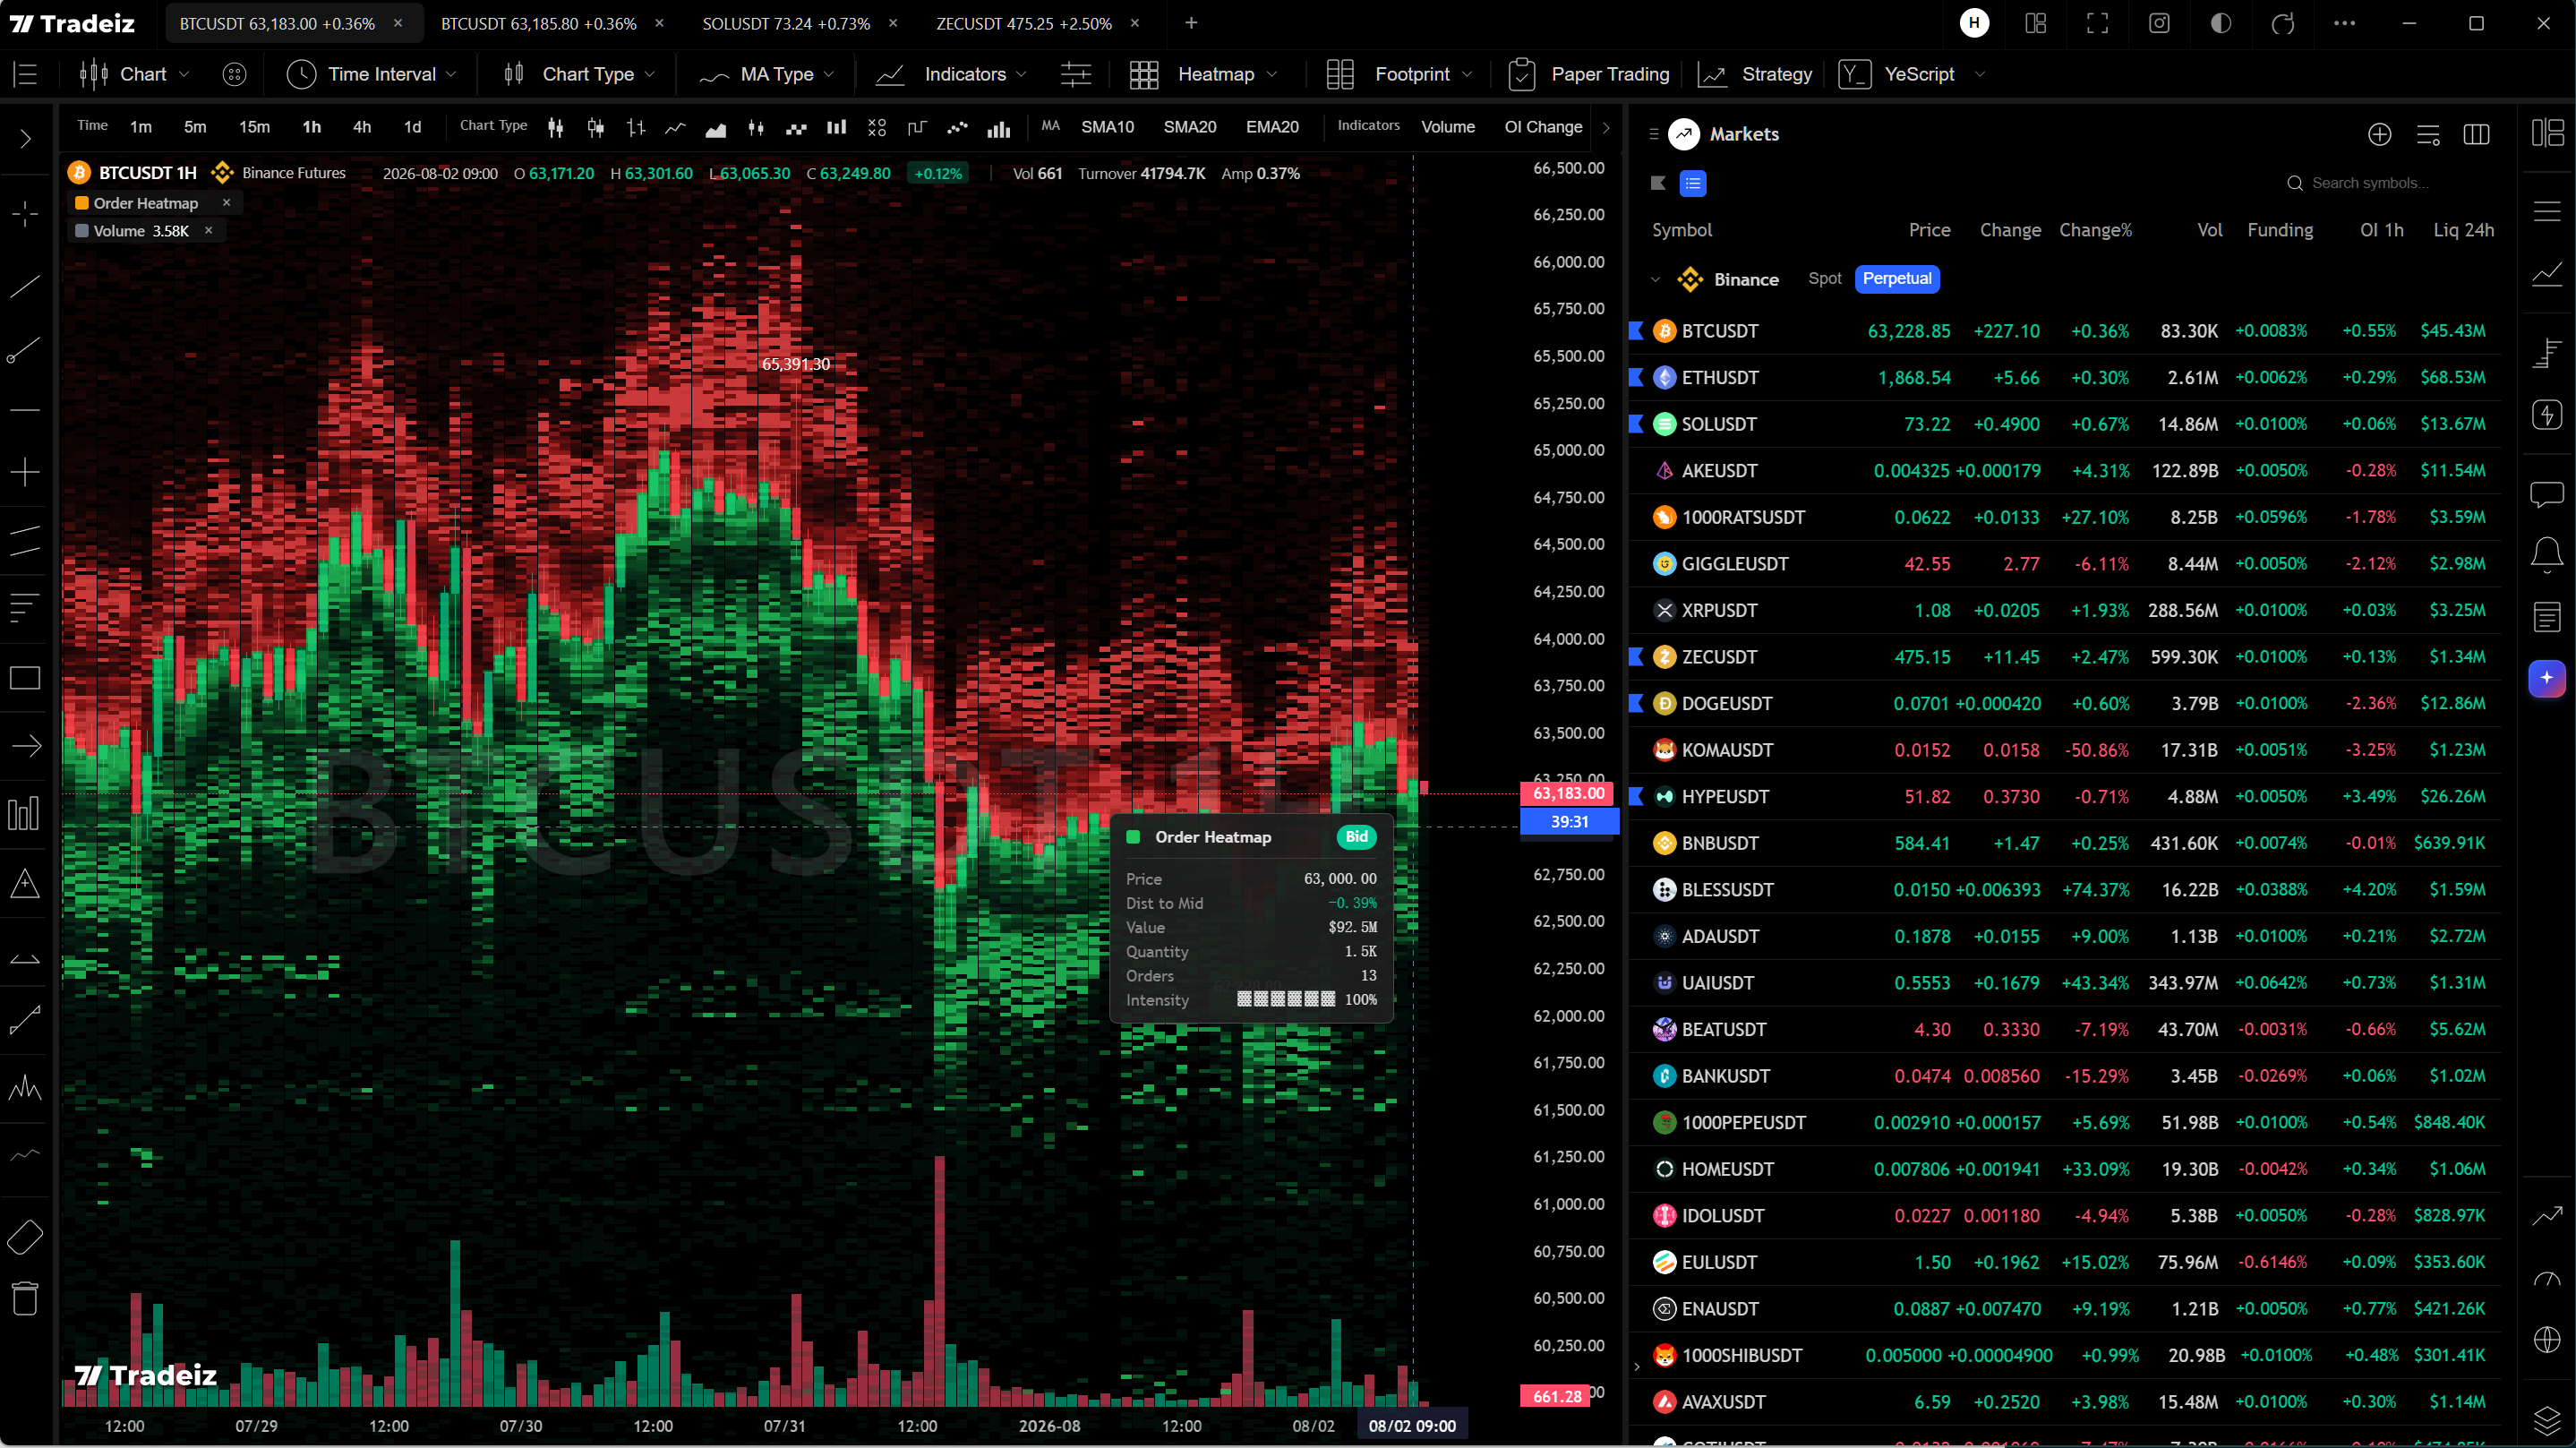Open the chat bubble icon in the right sidebar
Viewport: 2576px width, 1448px height.
2547,494
